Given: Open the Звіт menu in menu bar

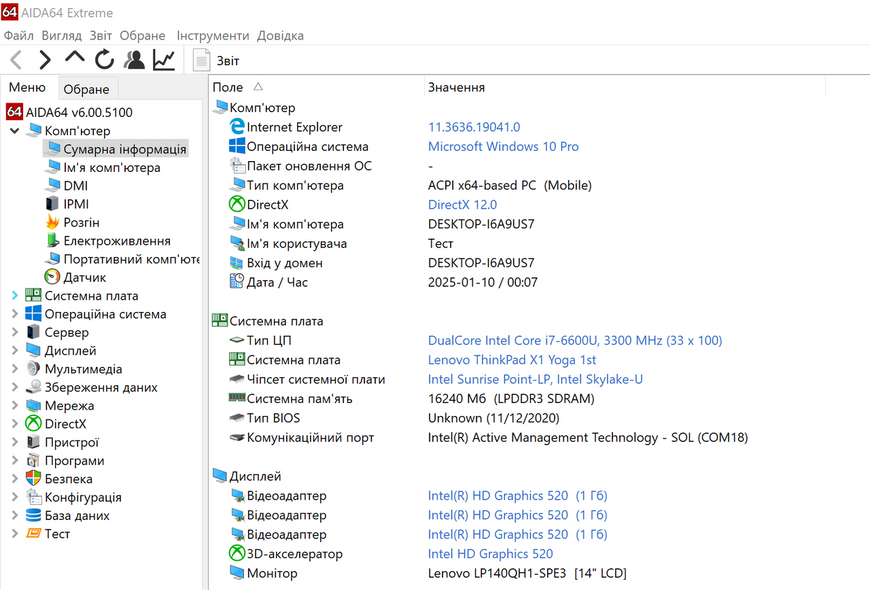Looking at the screenshot, I should 100,36.
